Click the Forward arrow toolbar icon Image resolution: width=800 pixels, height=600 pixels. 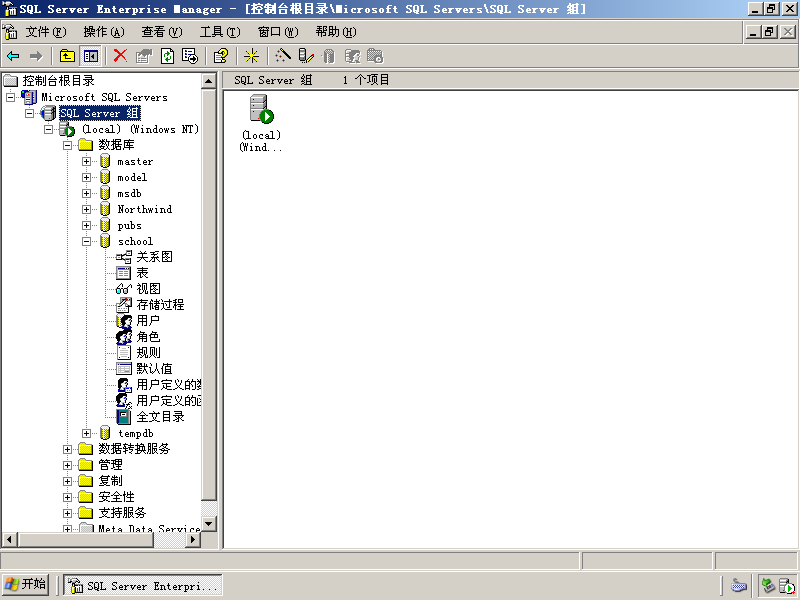coord(36,56)
